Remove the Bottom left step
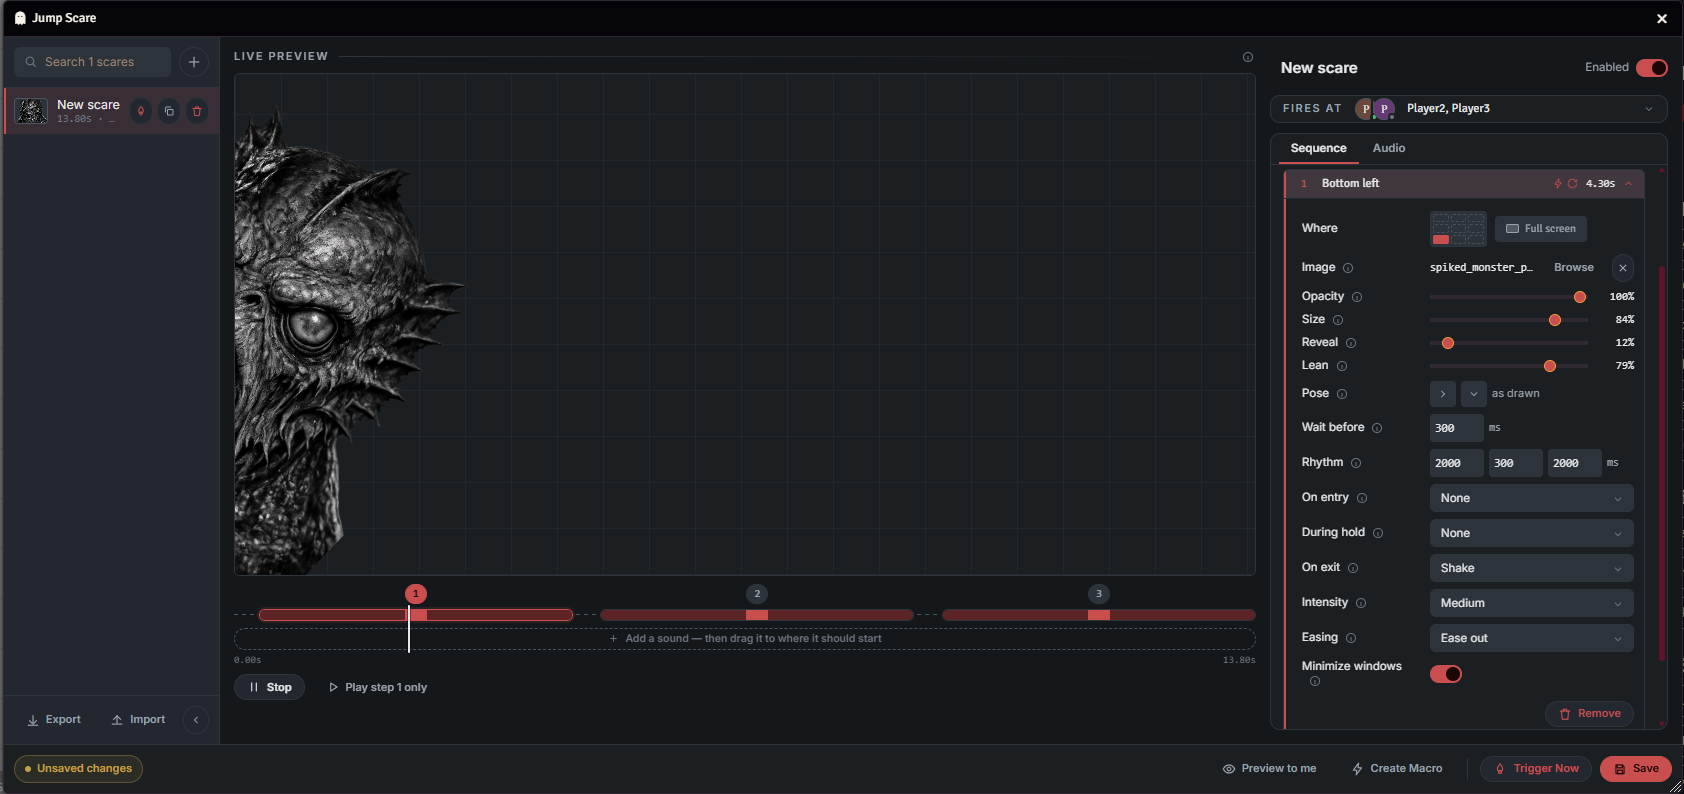Screen dimensions: 1684x794 coord(1590,714)
